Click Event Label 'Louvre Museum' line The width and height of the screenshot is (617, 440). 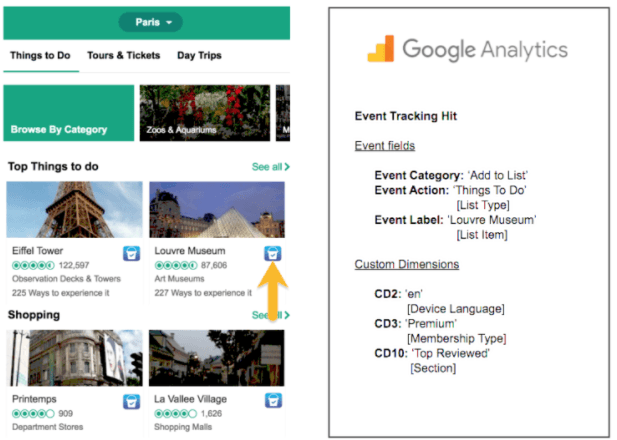click(x=455, y=220)
